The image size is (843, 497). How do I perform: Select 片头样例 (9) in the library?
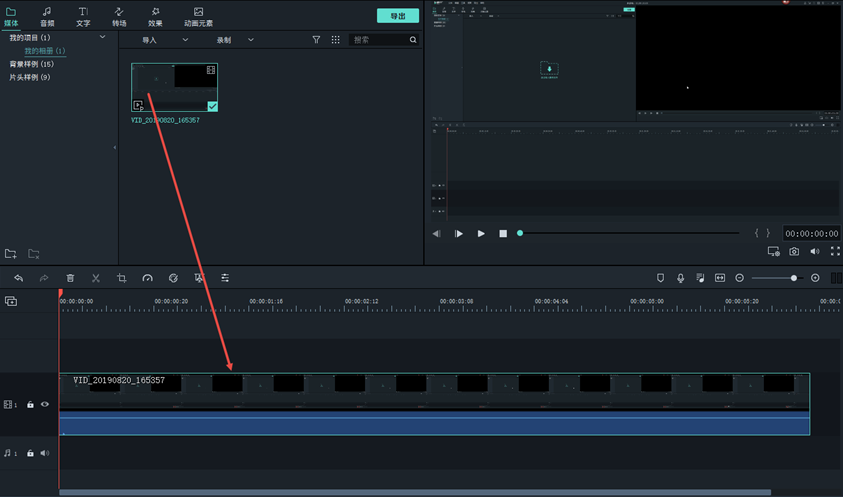pos(30,77)
